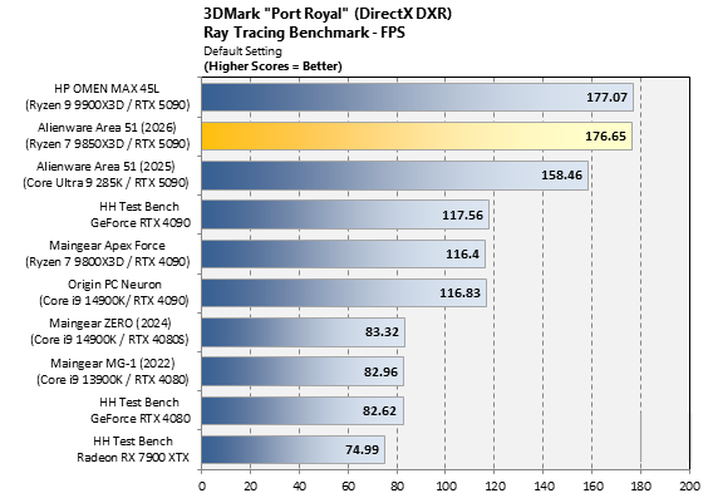Select the 'HH Test Bench GeForce RTX 4090' label
708x498 pixels.
(x=140, y=214)
